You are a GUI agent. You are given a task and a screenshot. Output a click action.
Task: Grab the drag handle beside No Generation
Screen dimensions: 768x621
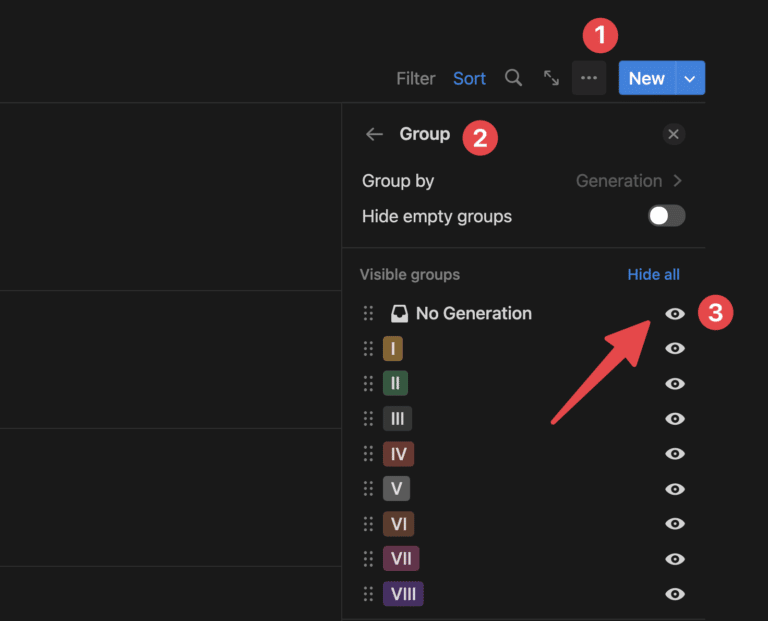[x=368, y=313]
